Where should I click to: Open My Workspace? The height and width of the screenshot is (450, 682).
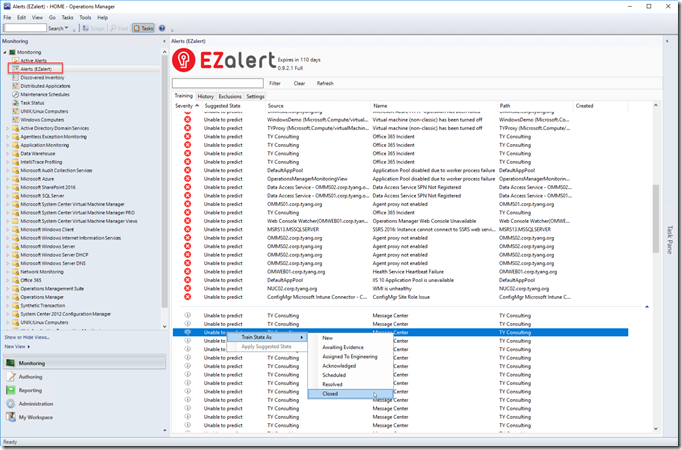(35, 417)
